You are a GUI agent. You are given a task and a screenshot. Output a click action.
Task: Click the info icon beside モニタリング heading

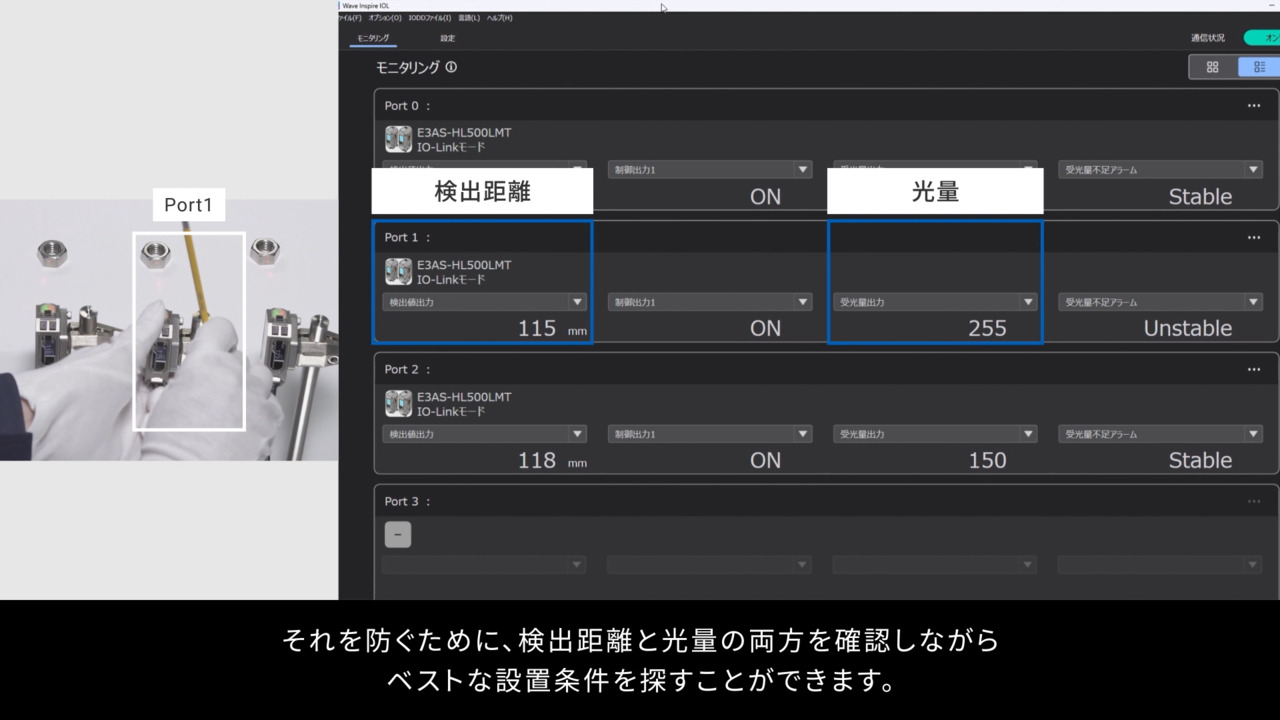tap(451, 68)
